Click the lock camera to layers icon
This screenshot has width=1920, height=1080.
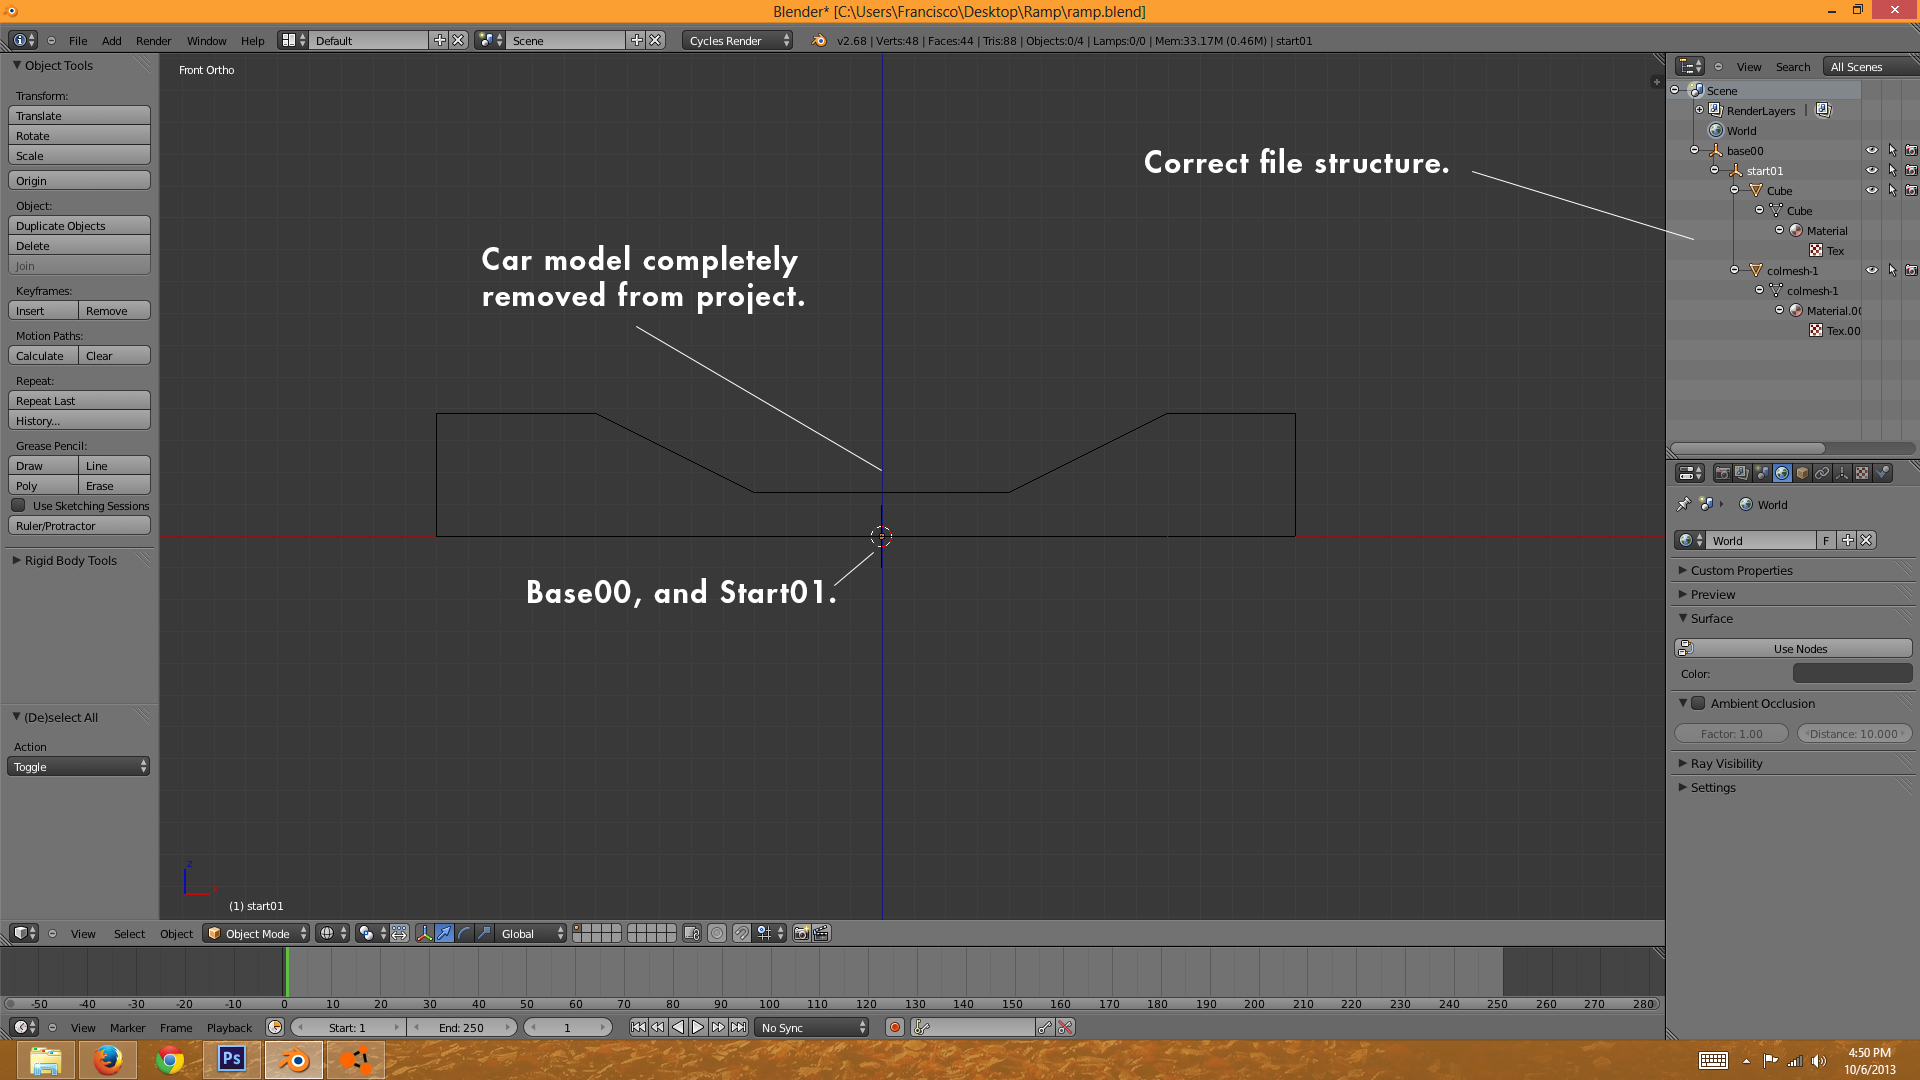pos(691,933)
